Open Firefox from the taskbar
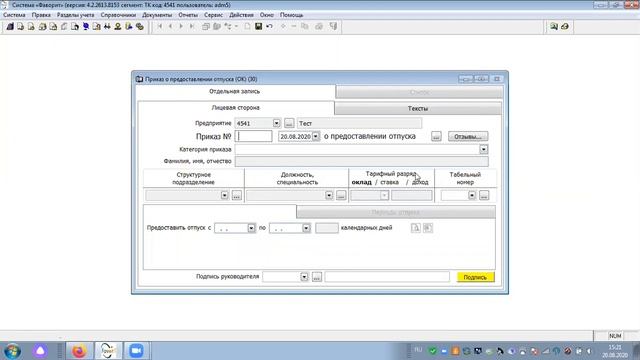 click(79, 351)
